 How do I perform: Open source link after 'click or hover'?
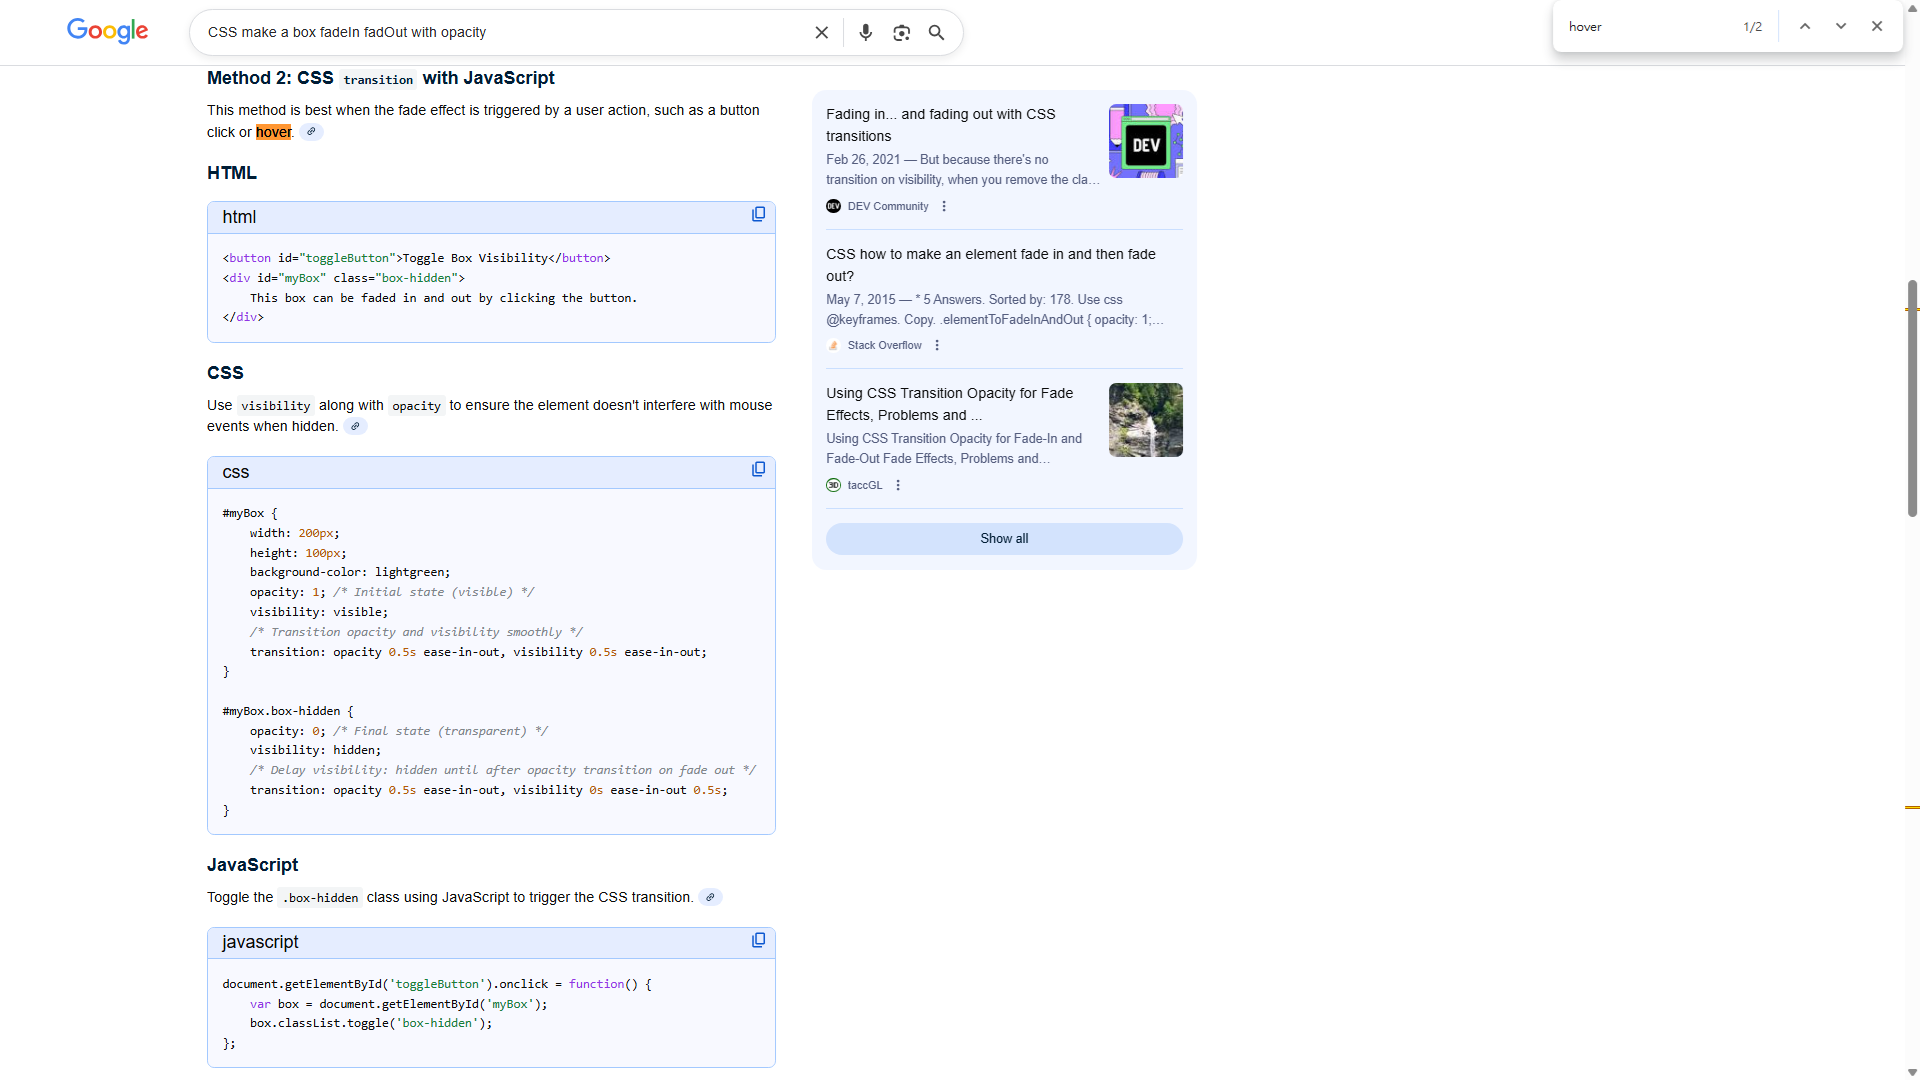[x=311, y=132]
